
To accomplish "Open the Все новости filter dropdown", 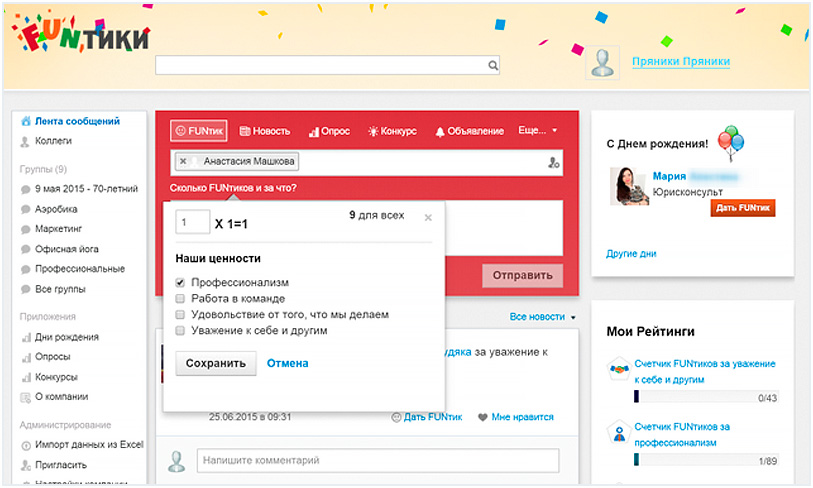I will (x=542, y=317).
